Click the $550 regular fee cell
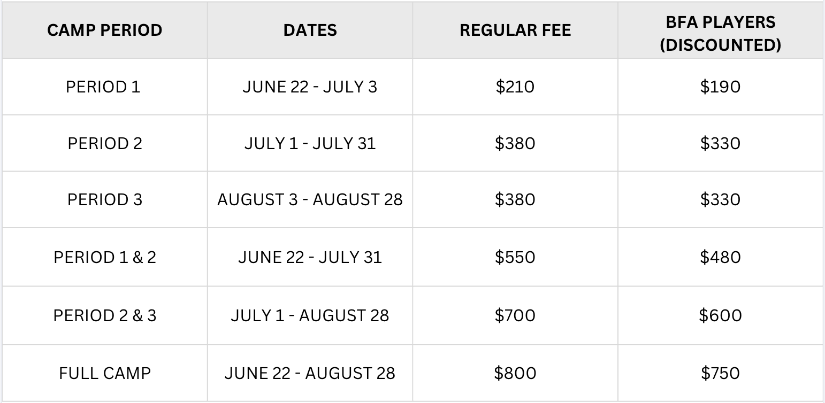Screen dimensions: 825x403 click(515, 257)
